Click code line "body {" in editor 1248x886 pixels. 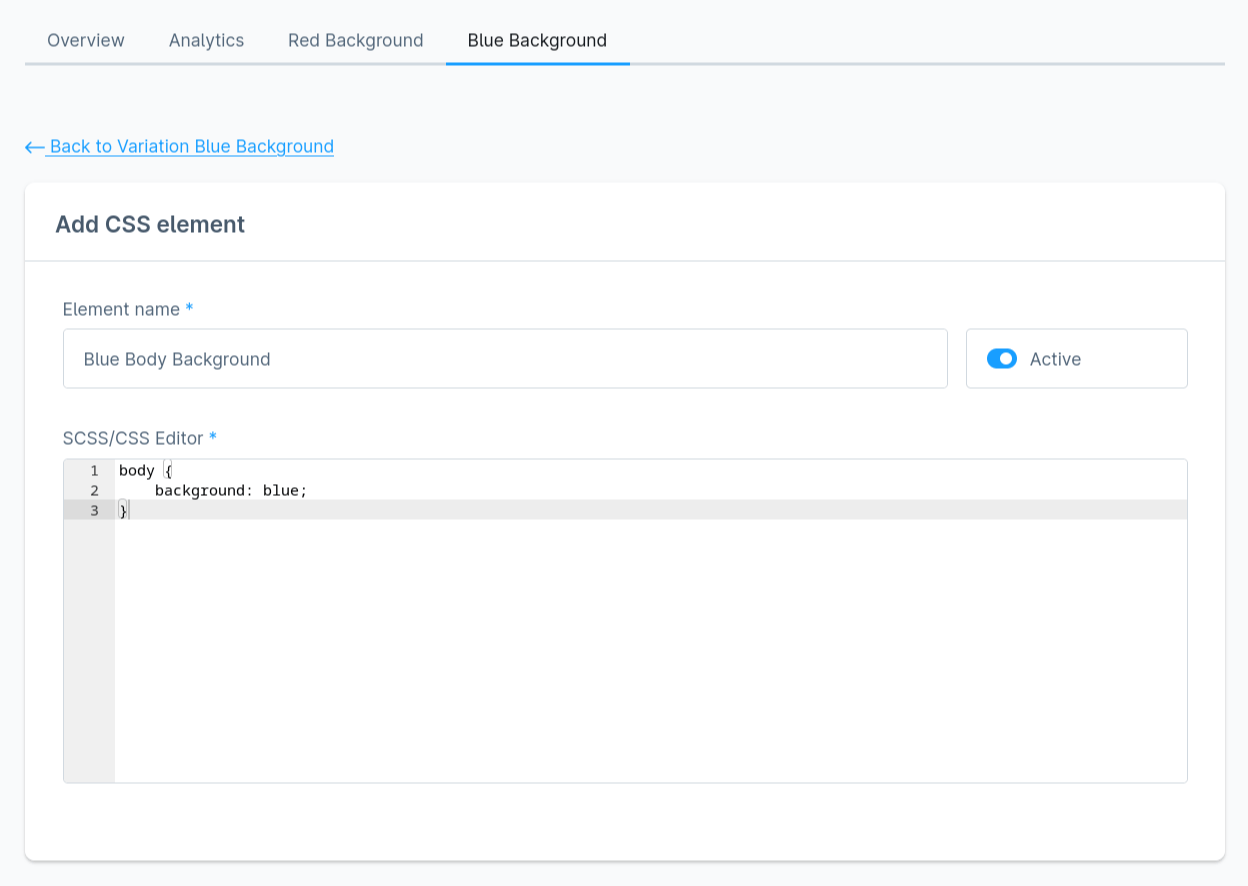146,470
